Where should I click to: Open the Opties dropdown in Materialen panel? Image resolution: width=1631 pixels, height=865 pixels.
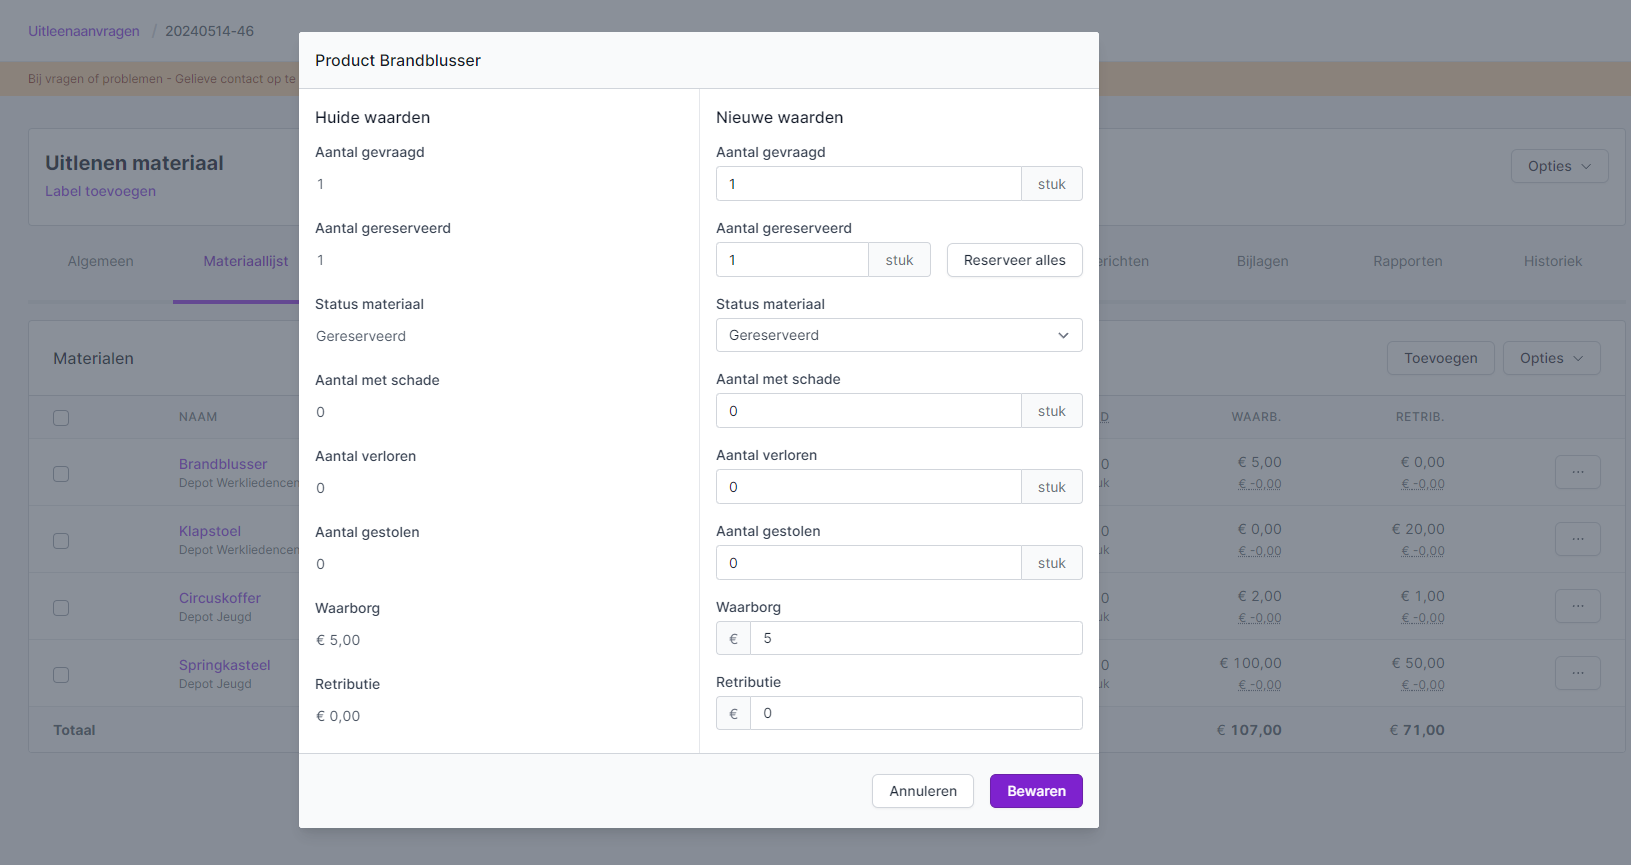point(1551,358)
